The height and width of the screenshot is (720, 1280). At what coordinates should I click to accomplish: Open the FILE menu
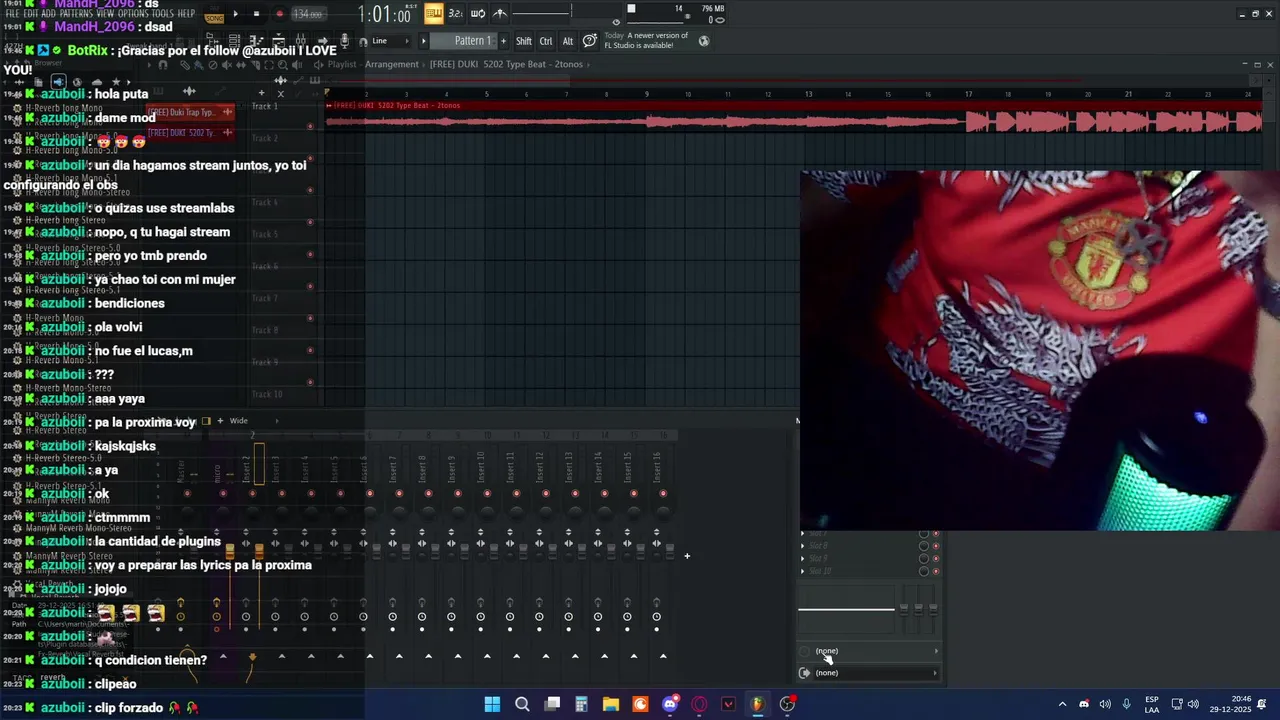pos(14,14)
